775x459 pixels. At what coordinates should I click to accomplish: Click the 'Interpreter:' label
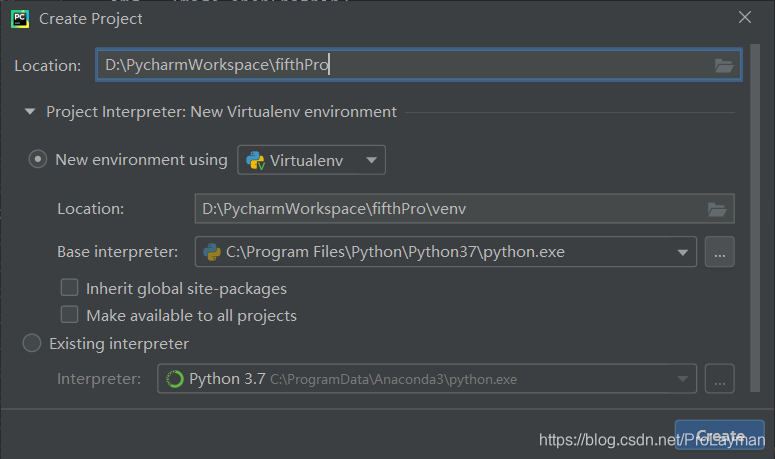tap(99, 379)
